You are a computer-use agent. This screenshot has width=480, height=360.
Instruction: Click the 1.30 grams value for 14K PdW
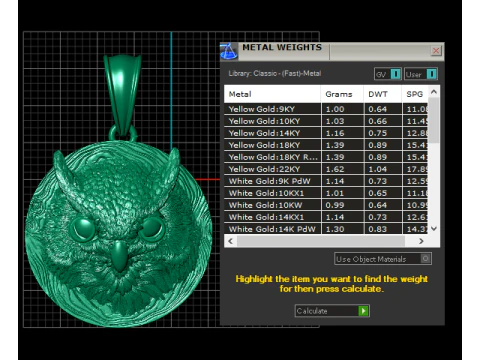pos(335,229)
